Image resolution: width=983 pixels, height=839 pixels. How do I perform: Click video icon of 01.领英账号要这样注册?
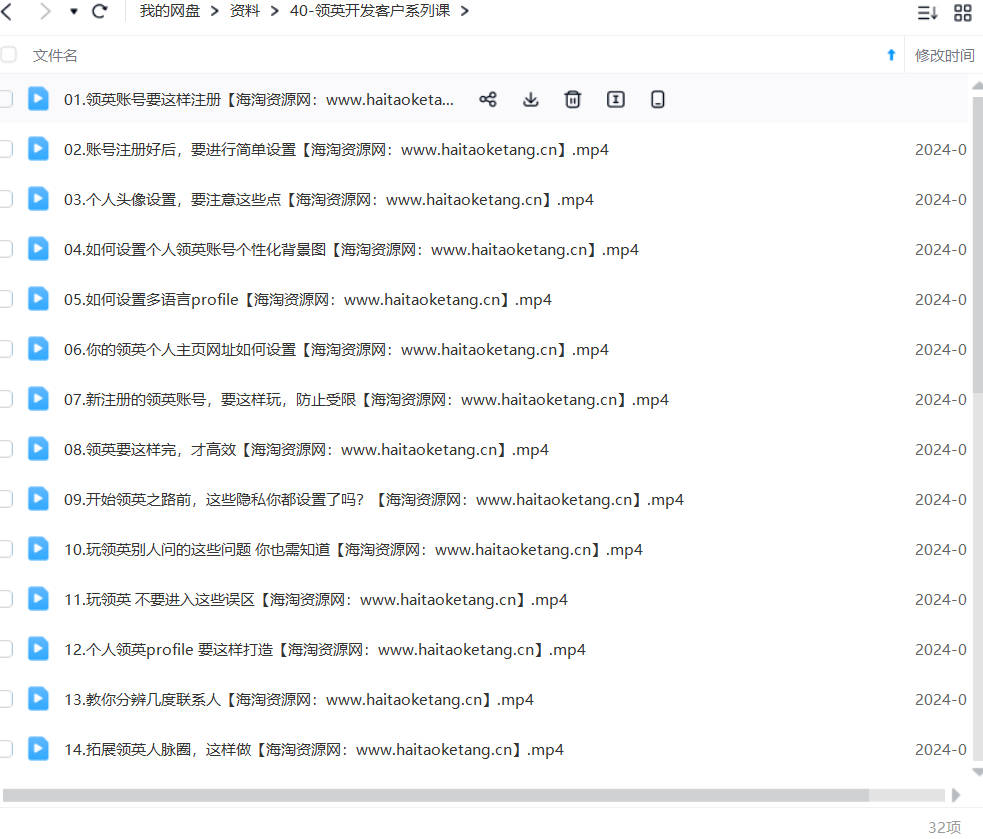(38, 98)
